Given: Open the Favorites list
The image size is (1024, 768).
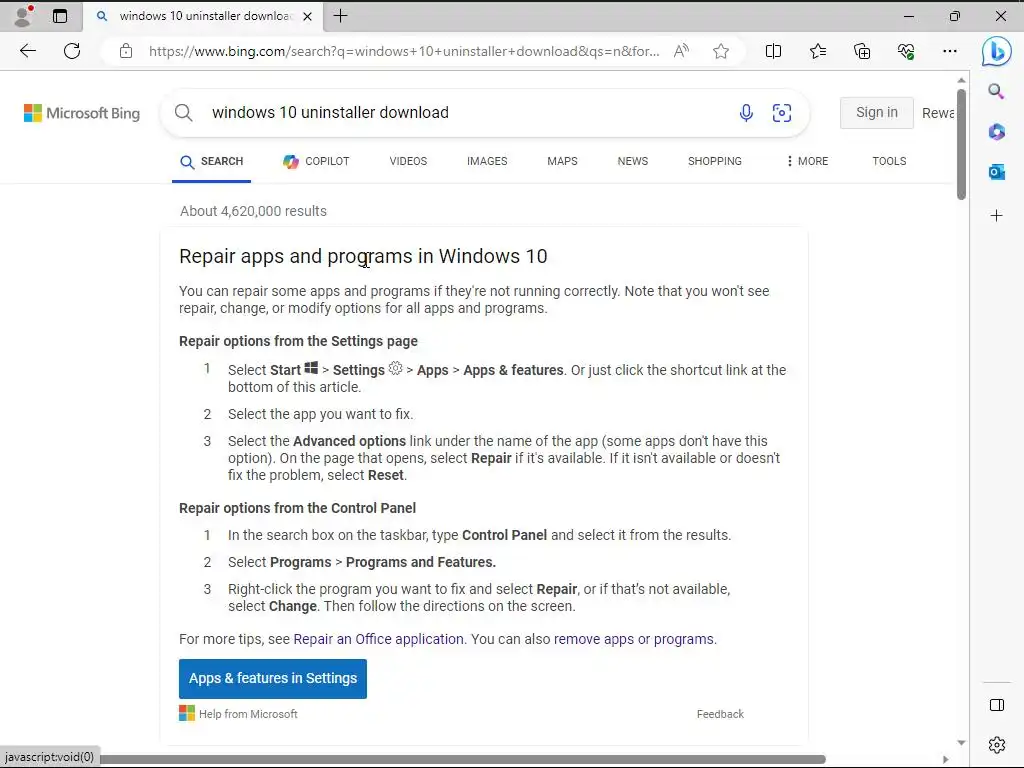Looking at the screenshot, I should tap(818, 51).
